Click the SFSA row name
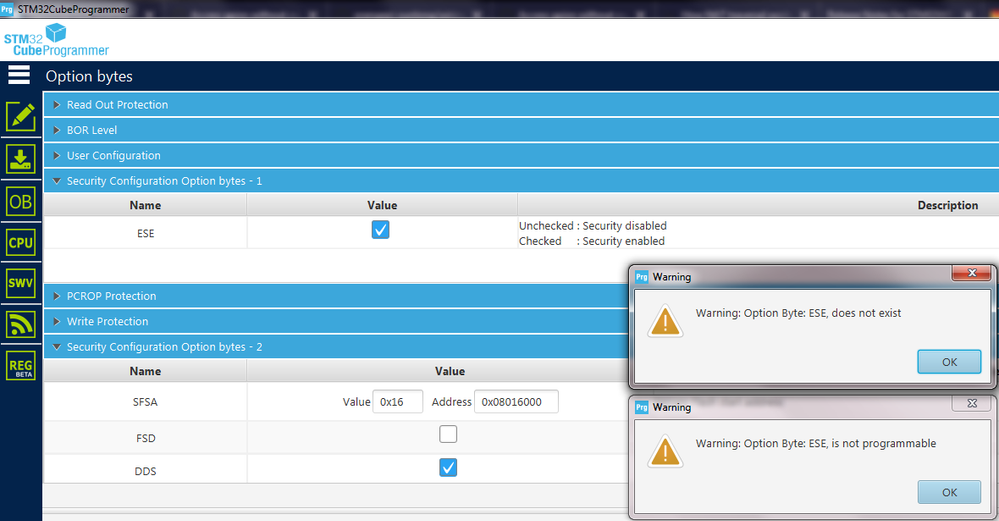This screenshot has height=521, width=999. tap(145, 402)
